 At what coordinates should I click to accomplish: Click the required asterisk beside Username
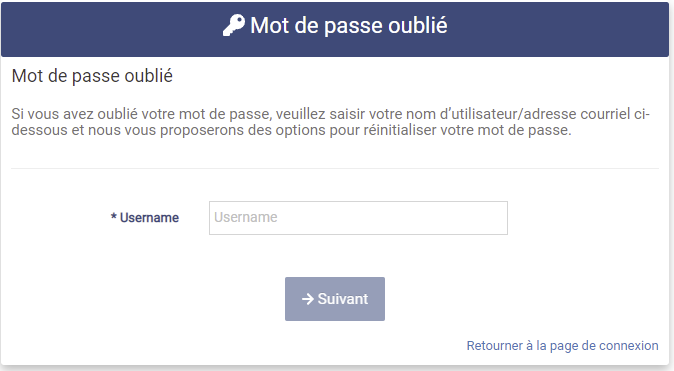coord(113,216)
